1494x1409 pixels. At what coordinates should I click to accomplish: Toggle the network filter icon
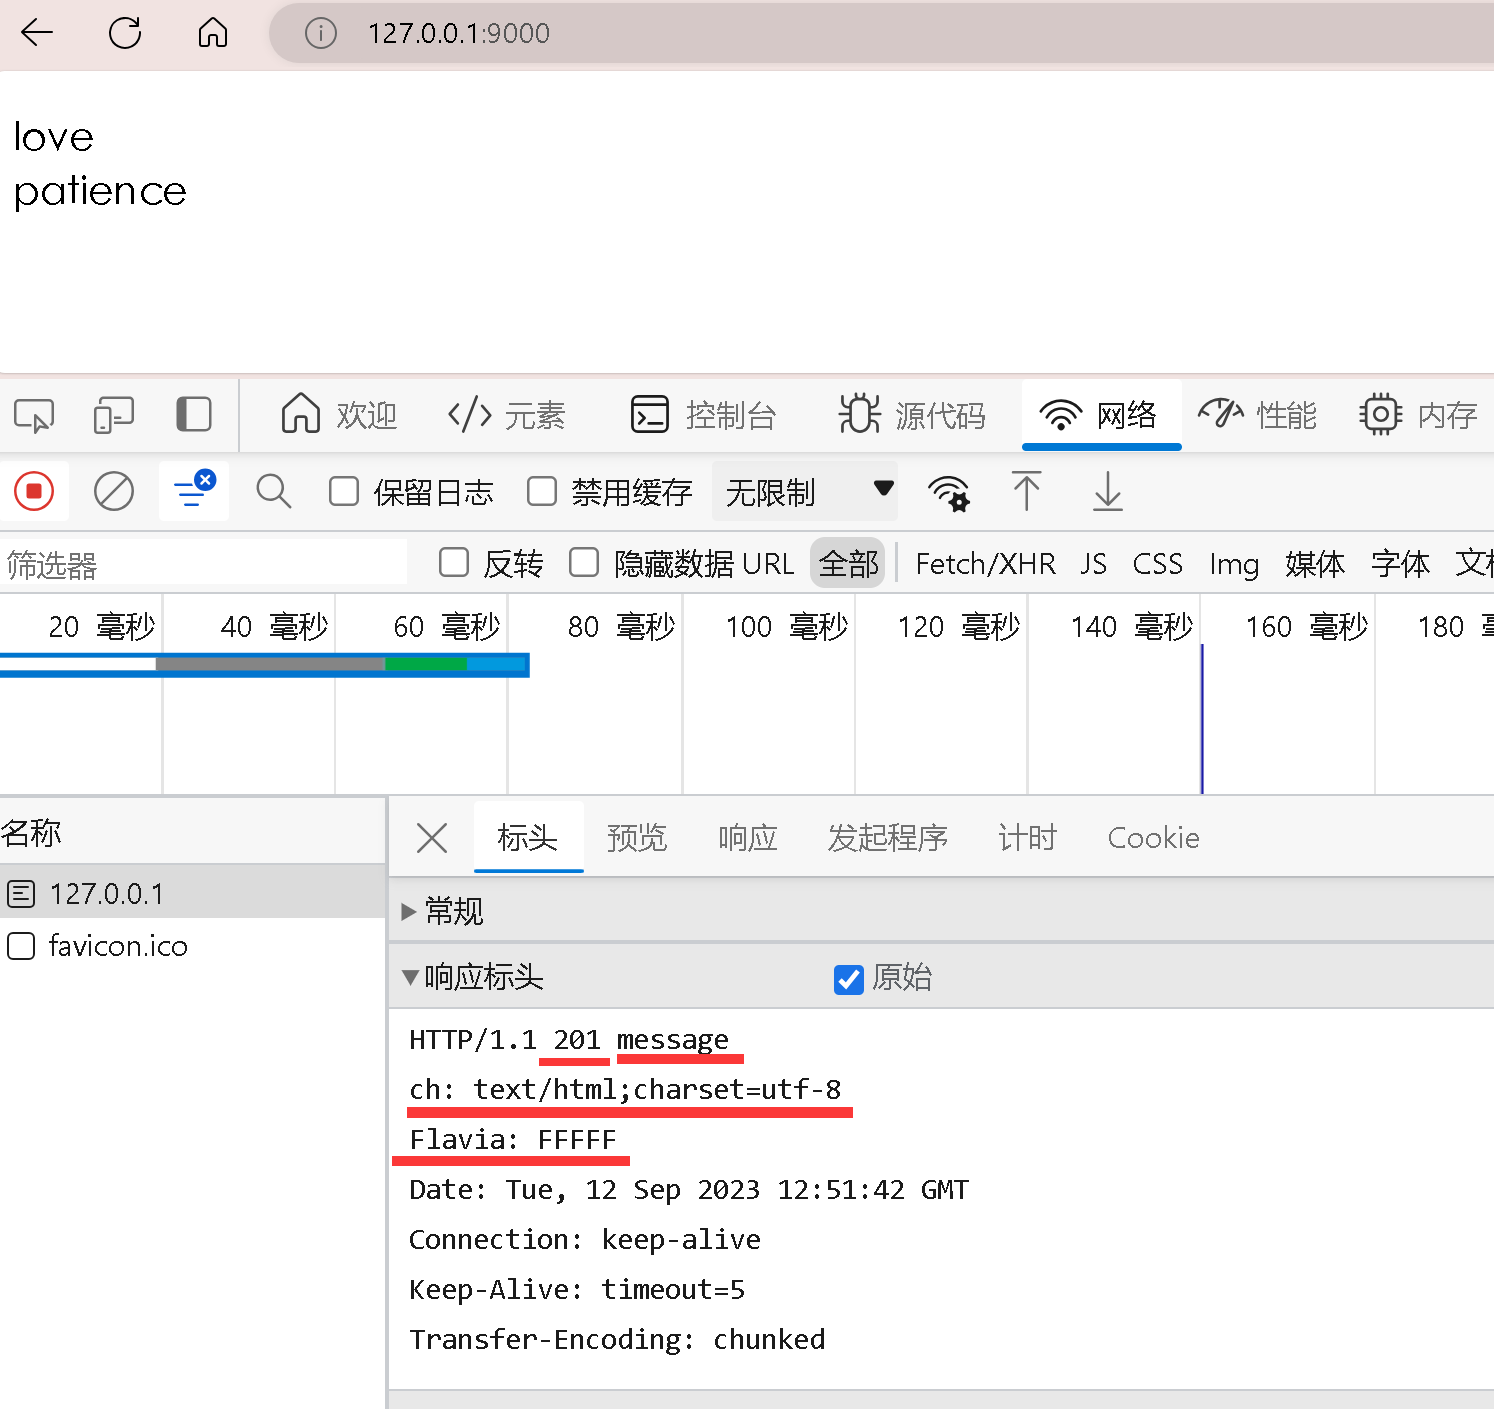[x=194, y=490]
